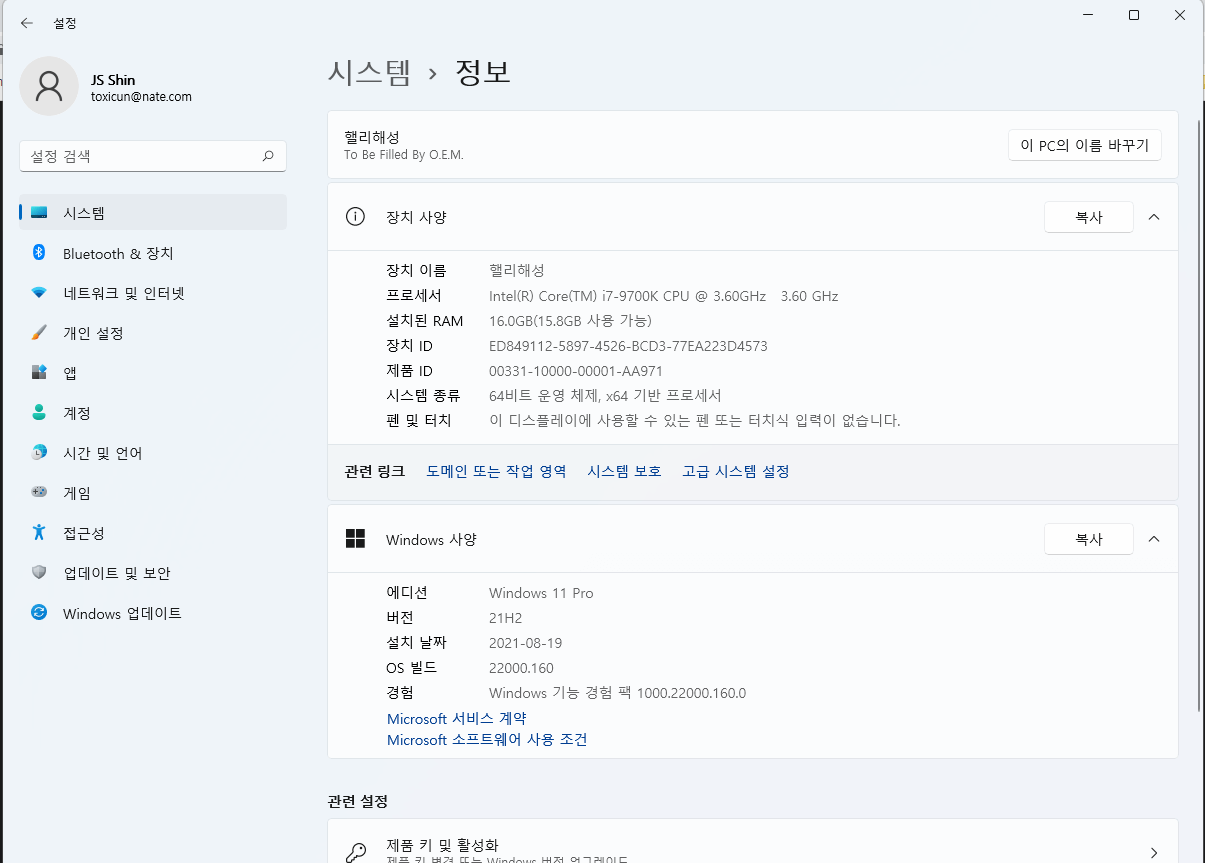Click the 시스템 종류 value 64비트 운영 체제
Image resolution: width=1205 pixels, height=863 pixels.
[605, 396]
